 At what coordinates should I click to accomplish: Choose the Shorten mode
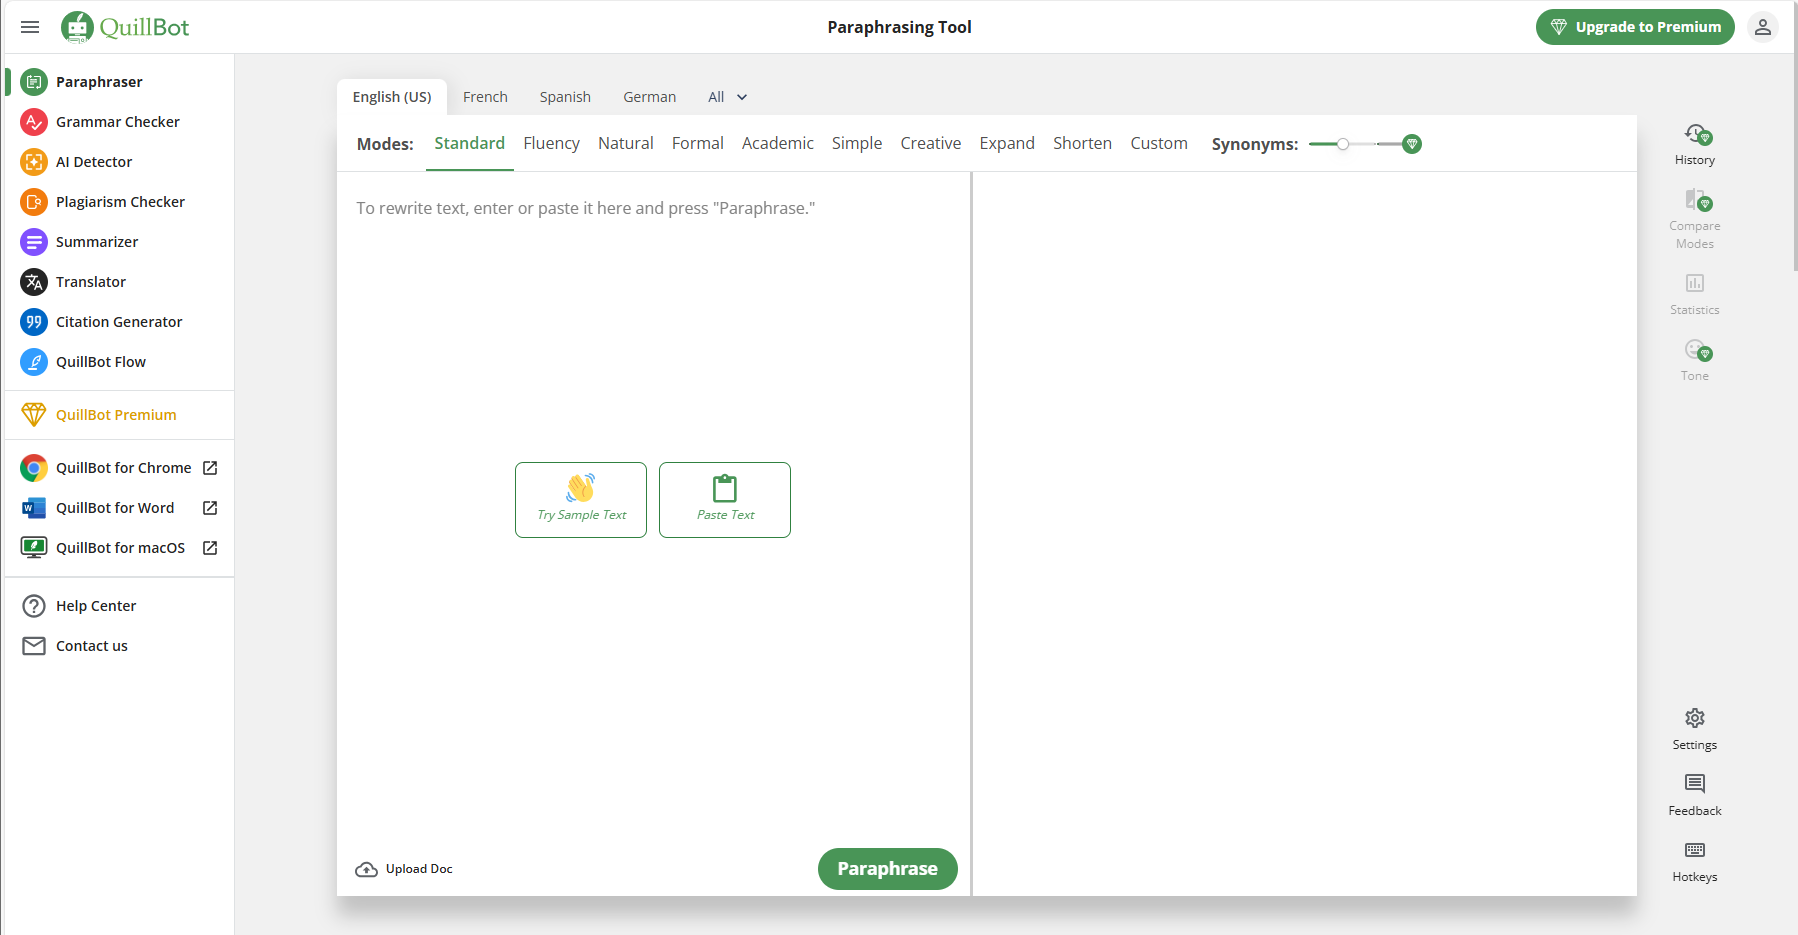tap(1083, 143)
